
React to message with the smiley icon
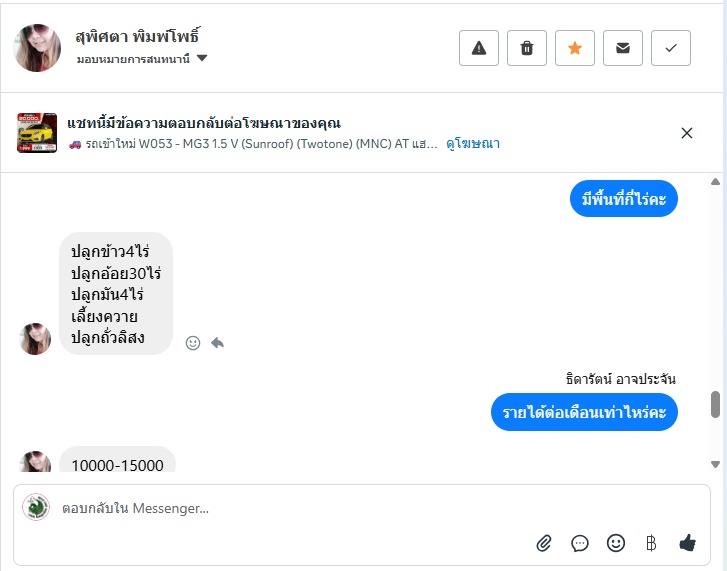pyautogui.click(x=193, y=342)
